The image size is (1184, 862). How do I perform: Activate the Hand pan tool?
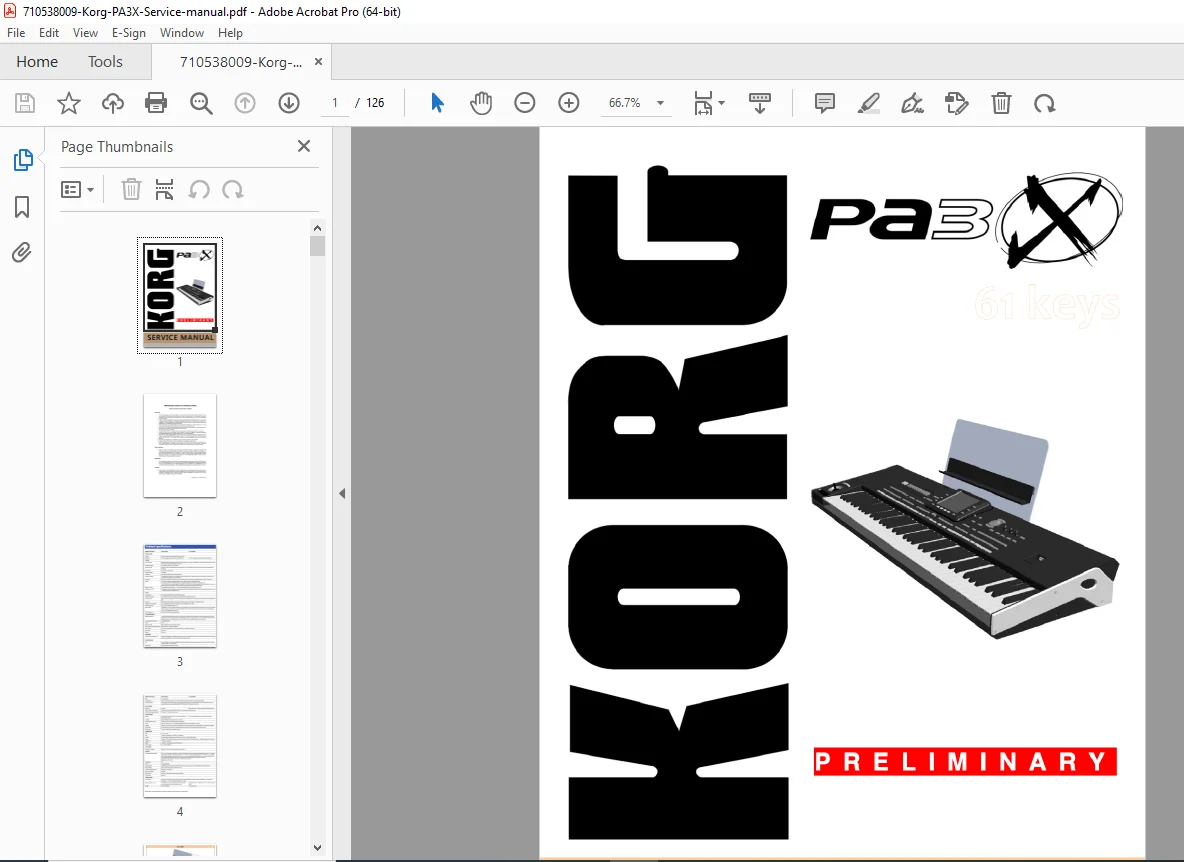click(480, 103)
